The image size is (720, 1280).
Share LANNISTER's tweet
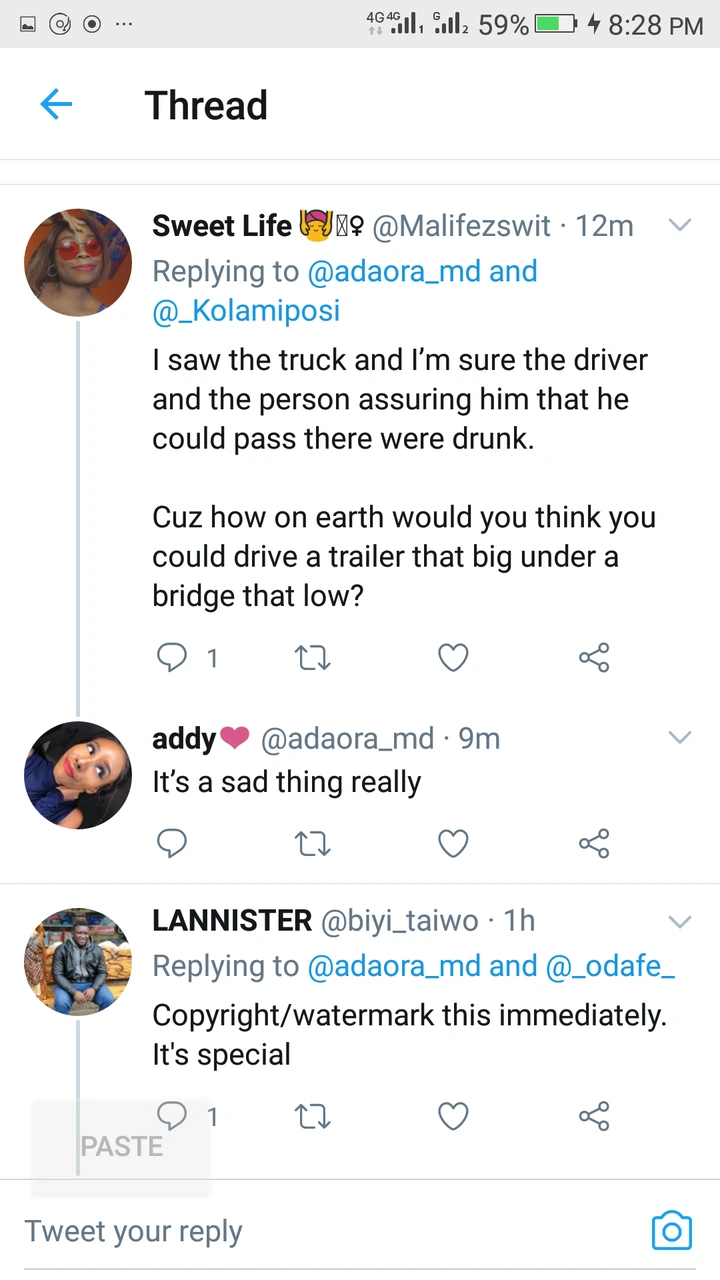pos(594,1116)
